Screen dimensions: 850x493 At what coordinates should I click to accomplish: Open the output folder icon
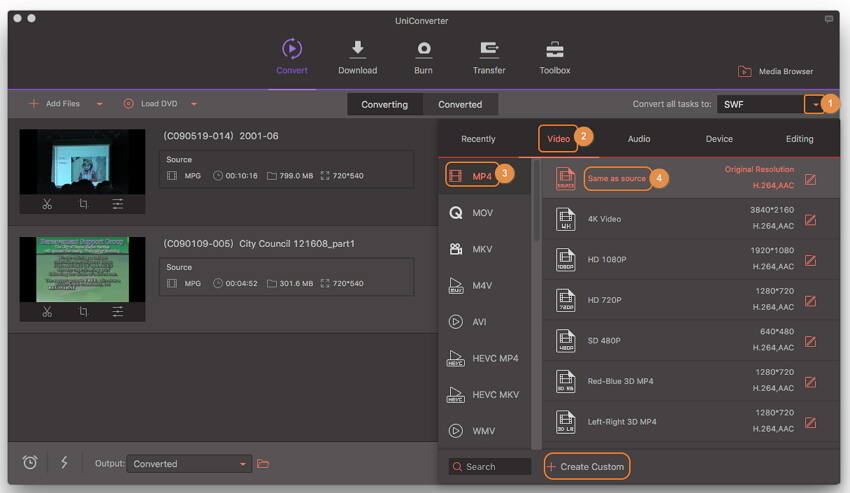click(x=263, y=464)
